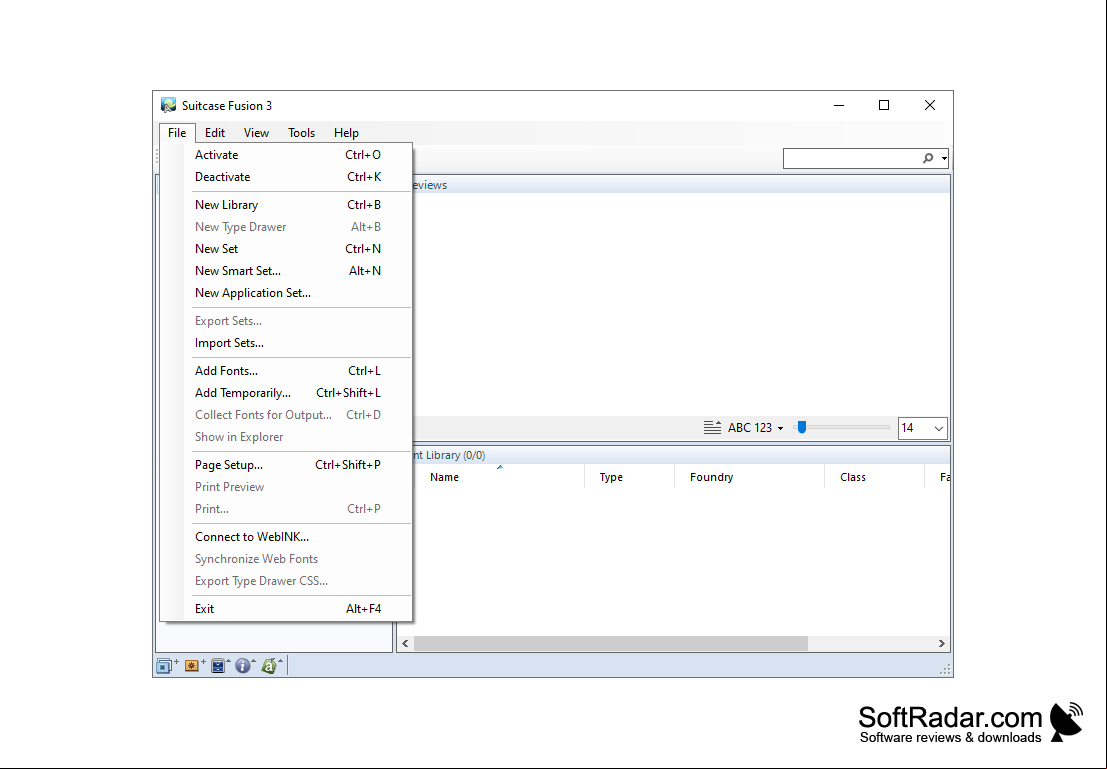Close the open File menu
The image size is (1107, 769).
click(x=177, y=133)
